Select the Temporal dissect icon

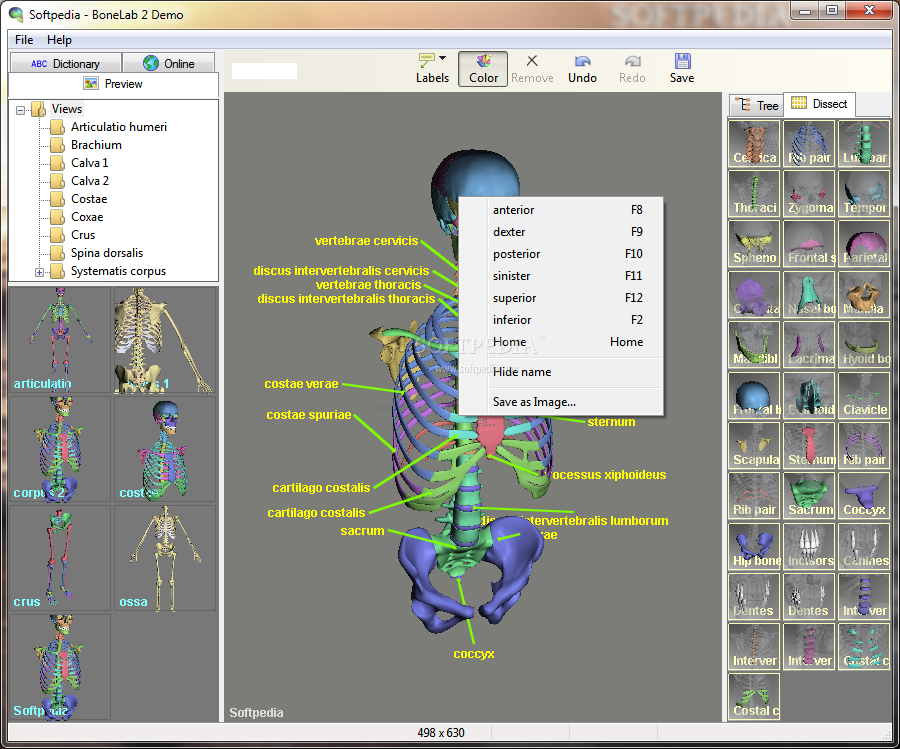click(864, 193)
